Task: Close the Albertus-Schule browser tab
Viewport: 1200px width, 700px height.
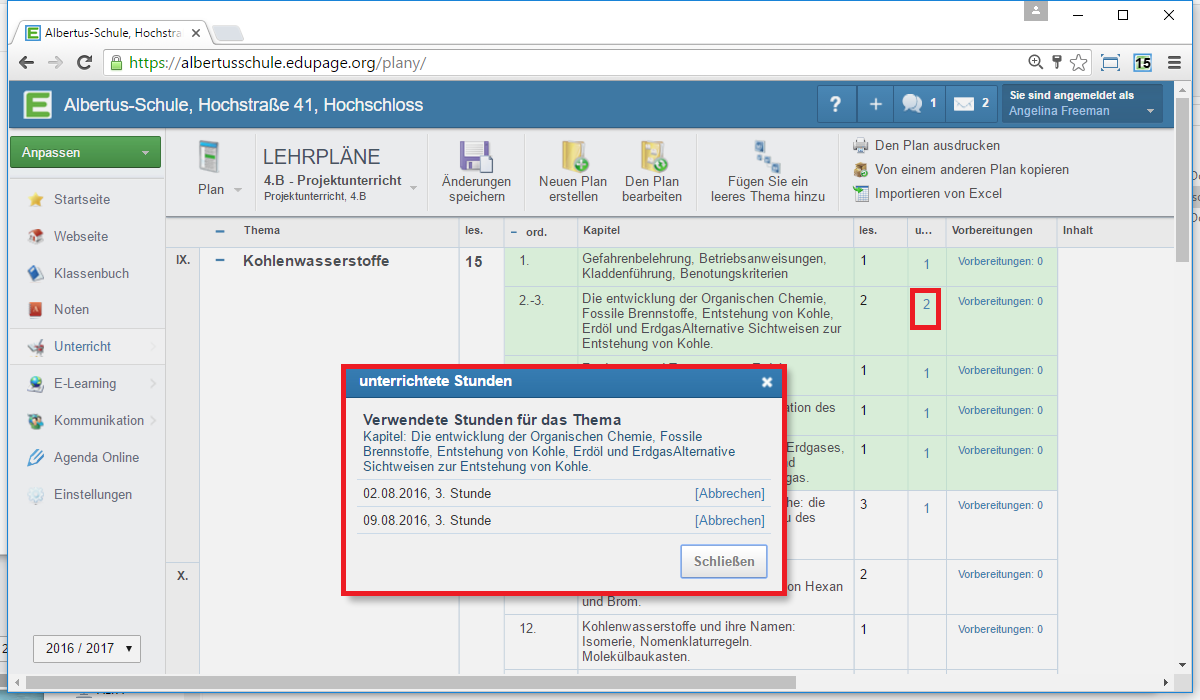Action: point(196,33)
